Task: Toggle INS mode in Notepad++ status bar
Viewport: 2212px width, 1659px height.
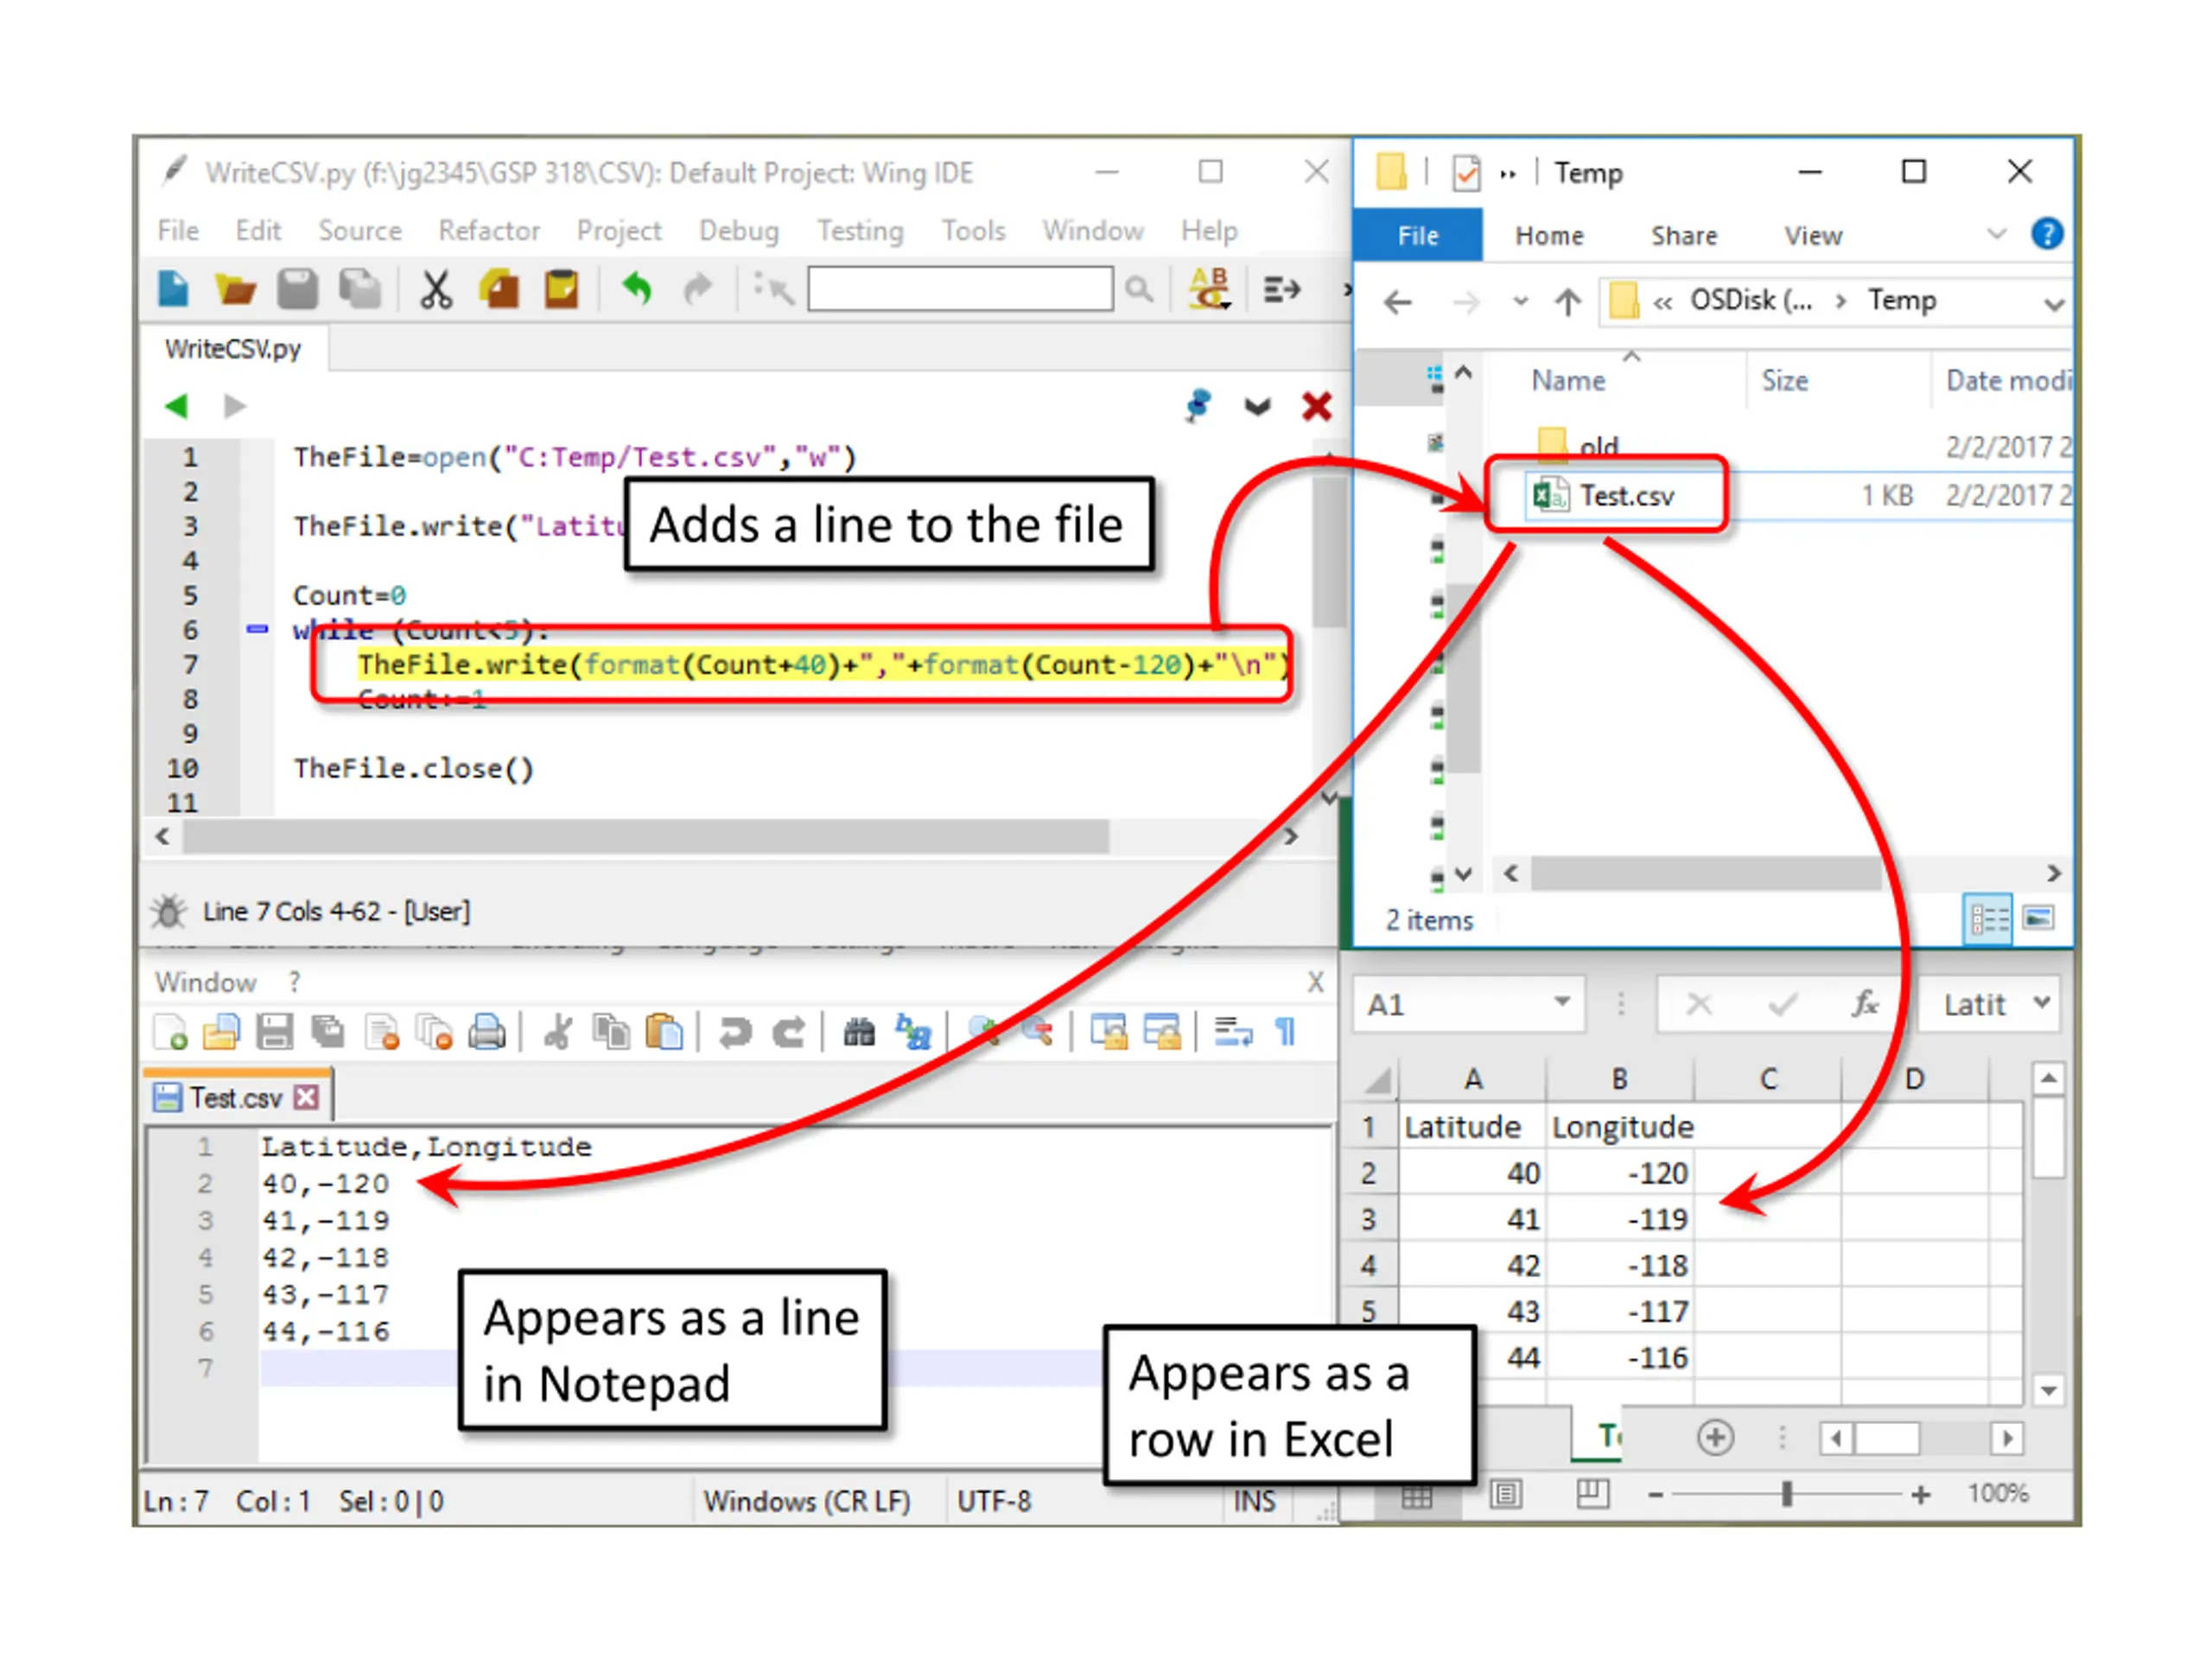Action: tap(1254, 1501)
